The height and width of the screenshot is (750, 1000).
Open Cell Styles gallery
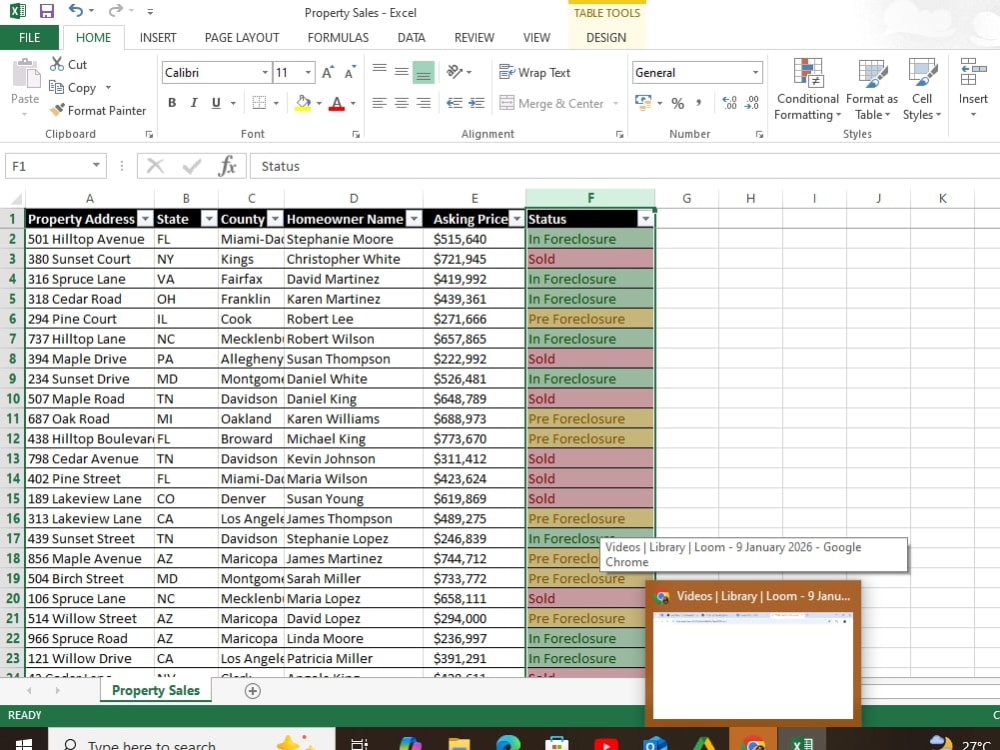(922, 89)
